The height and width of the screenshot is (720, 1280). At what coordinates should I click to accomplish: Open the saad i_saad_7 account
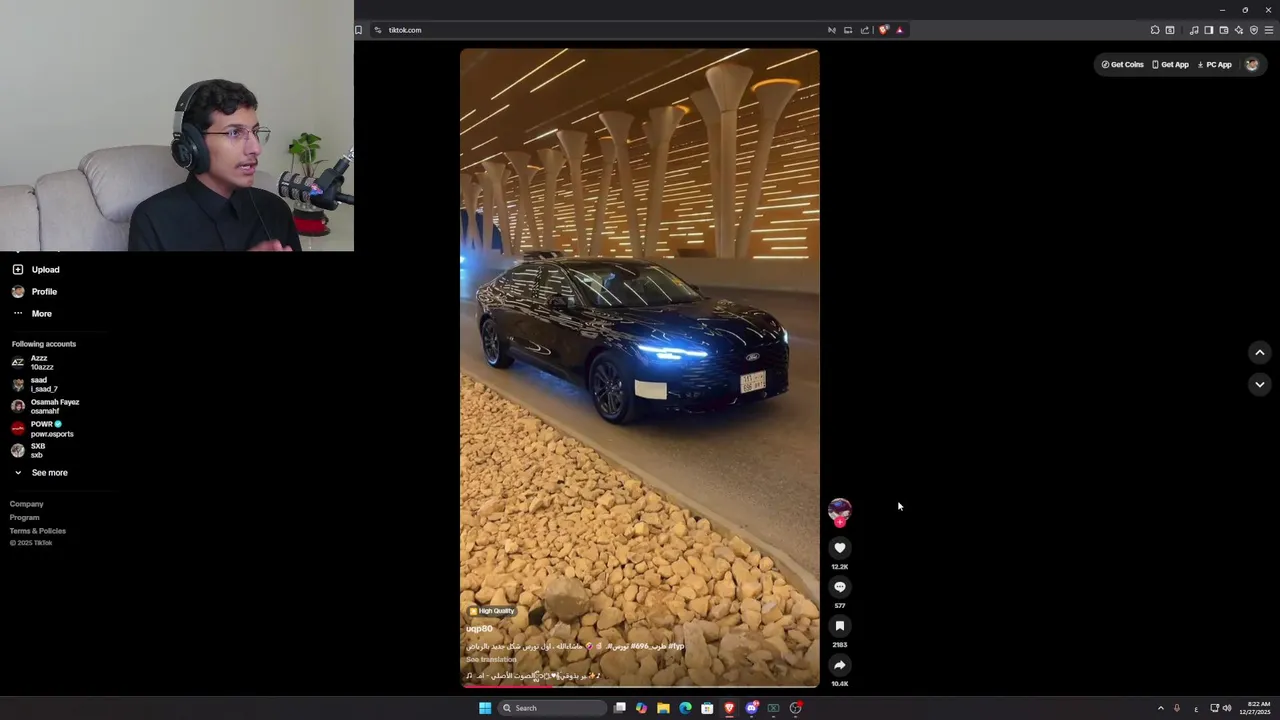[34, 385]
